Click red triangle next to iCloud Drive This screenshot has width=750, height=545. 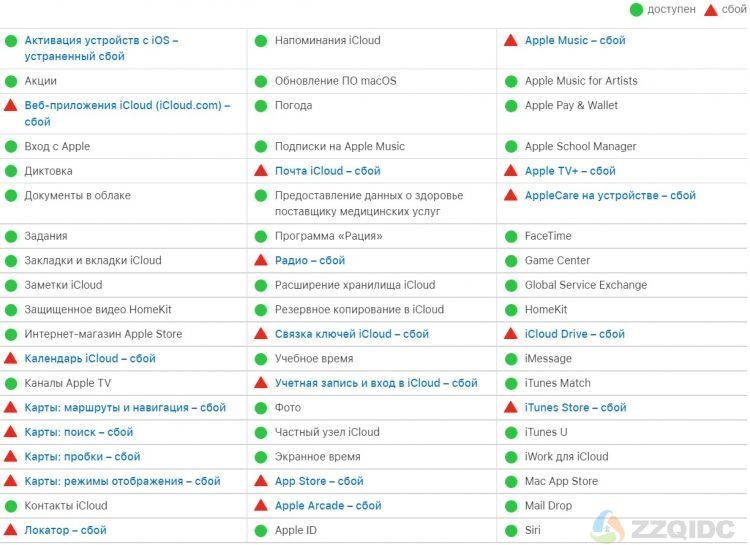pyautogui.click(x=511, y=334)
